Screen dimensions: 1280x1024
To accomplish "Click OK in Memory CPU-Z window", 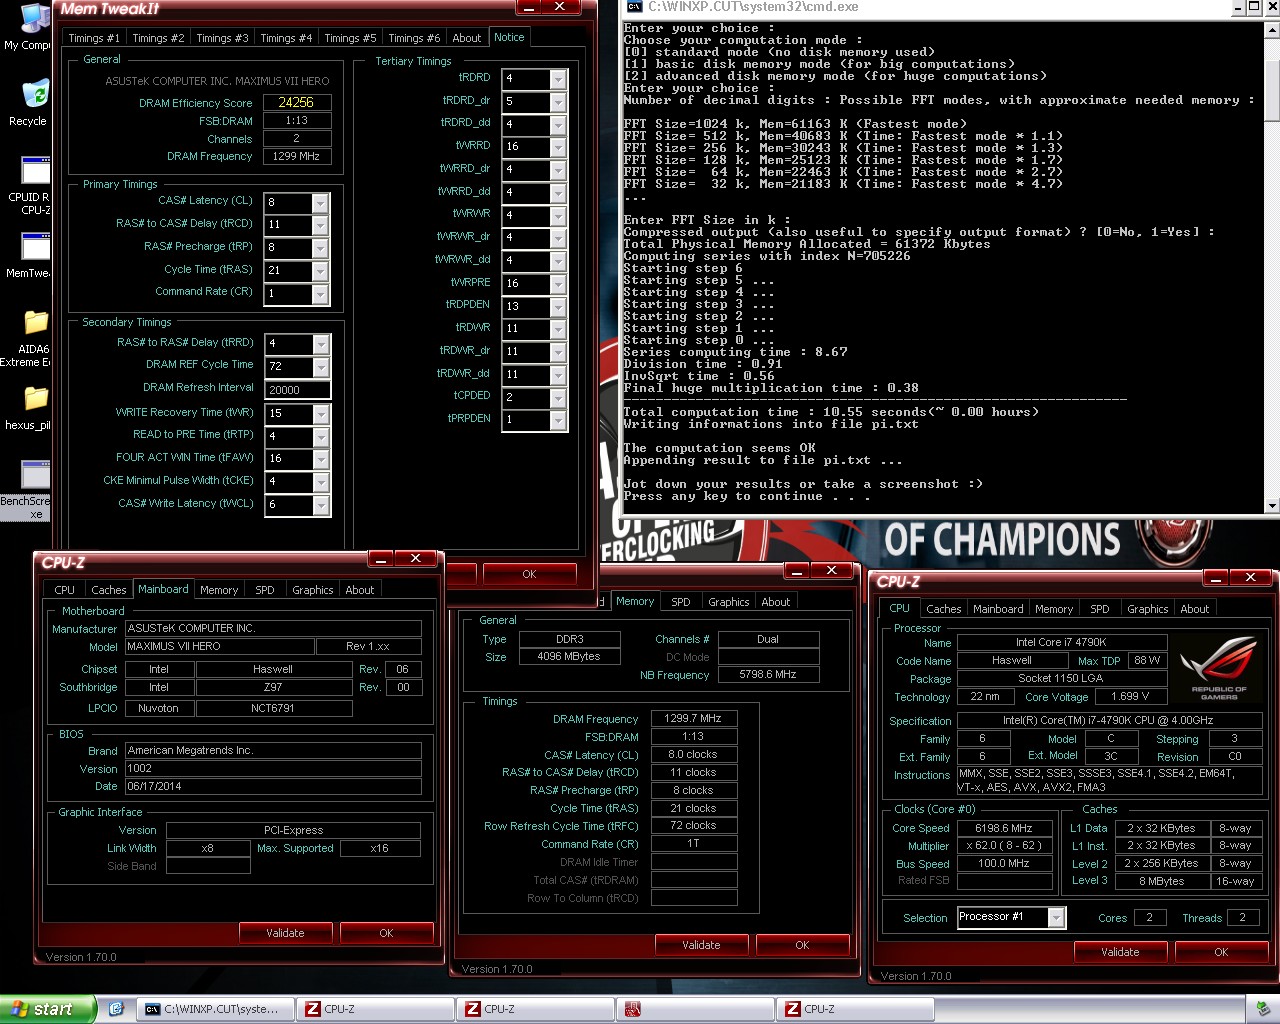I will pyautogui.click(x=802, y=945).
